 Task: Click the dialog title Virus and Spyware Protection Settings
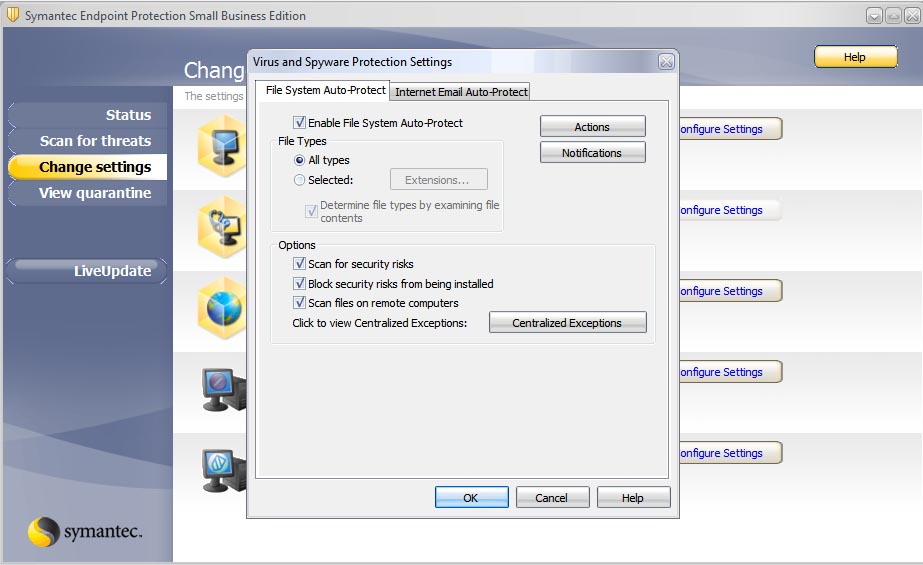coord(353,62)
